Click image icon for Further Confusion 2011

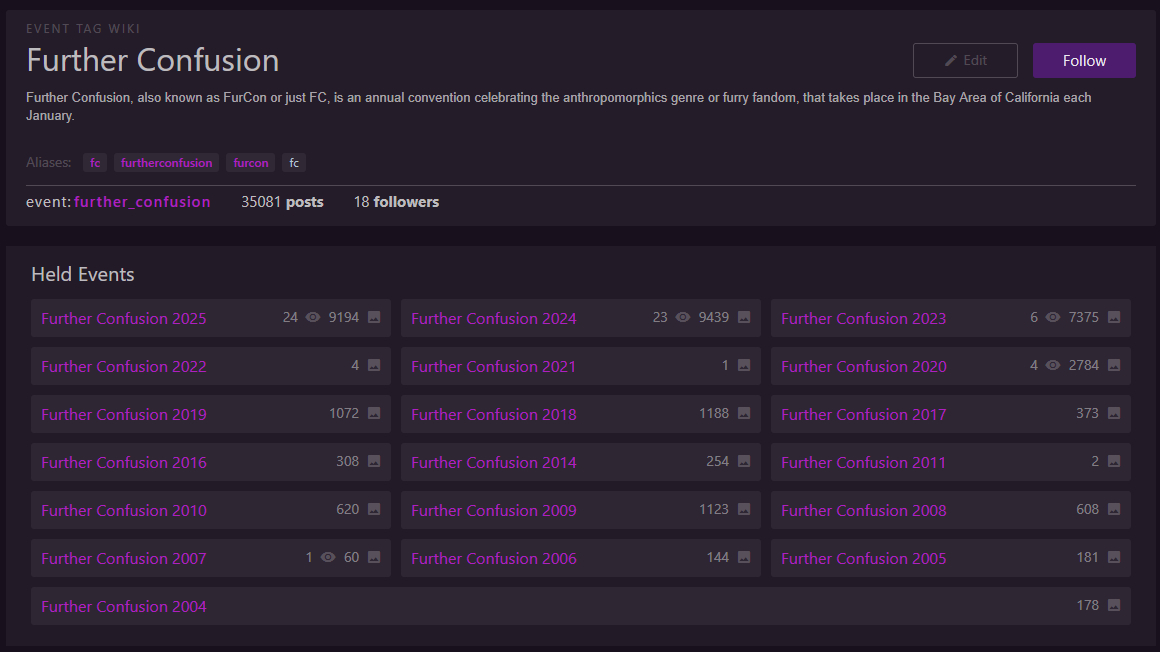(1114, 461)
